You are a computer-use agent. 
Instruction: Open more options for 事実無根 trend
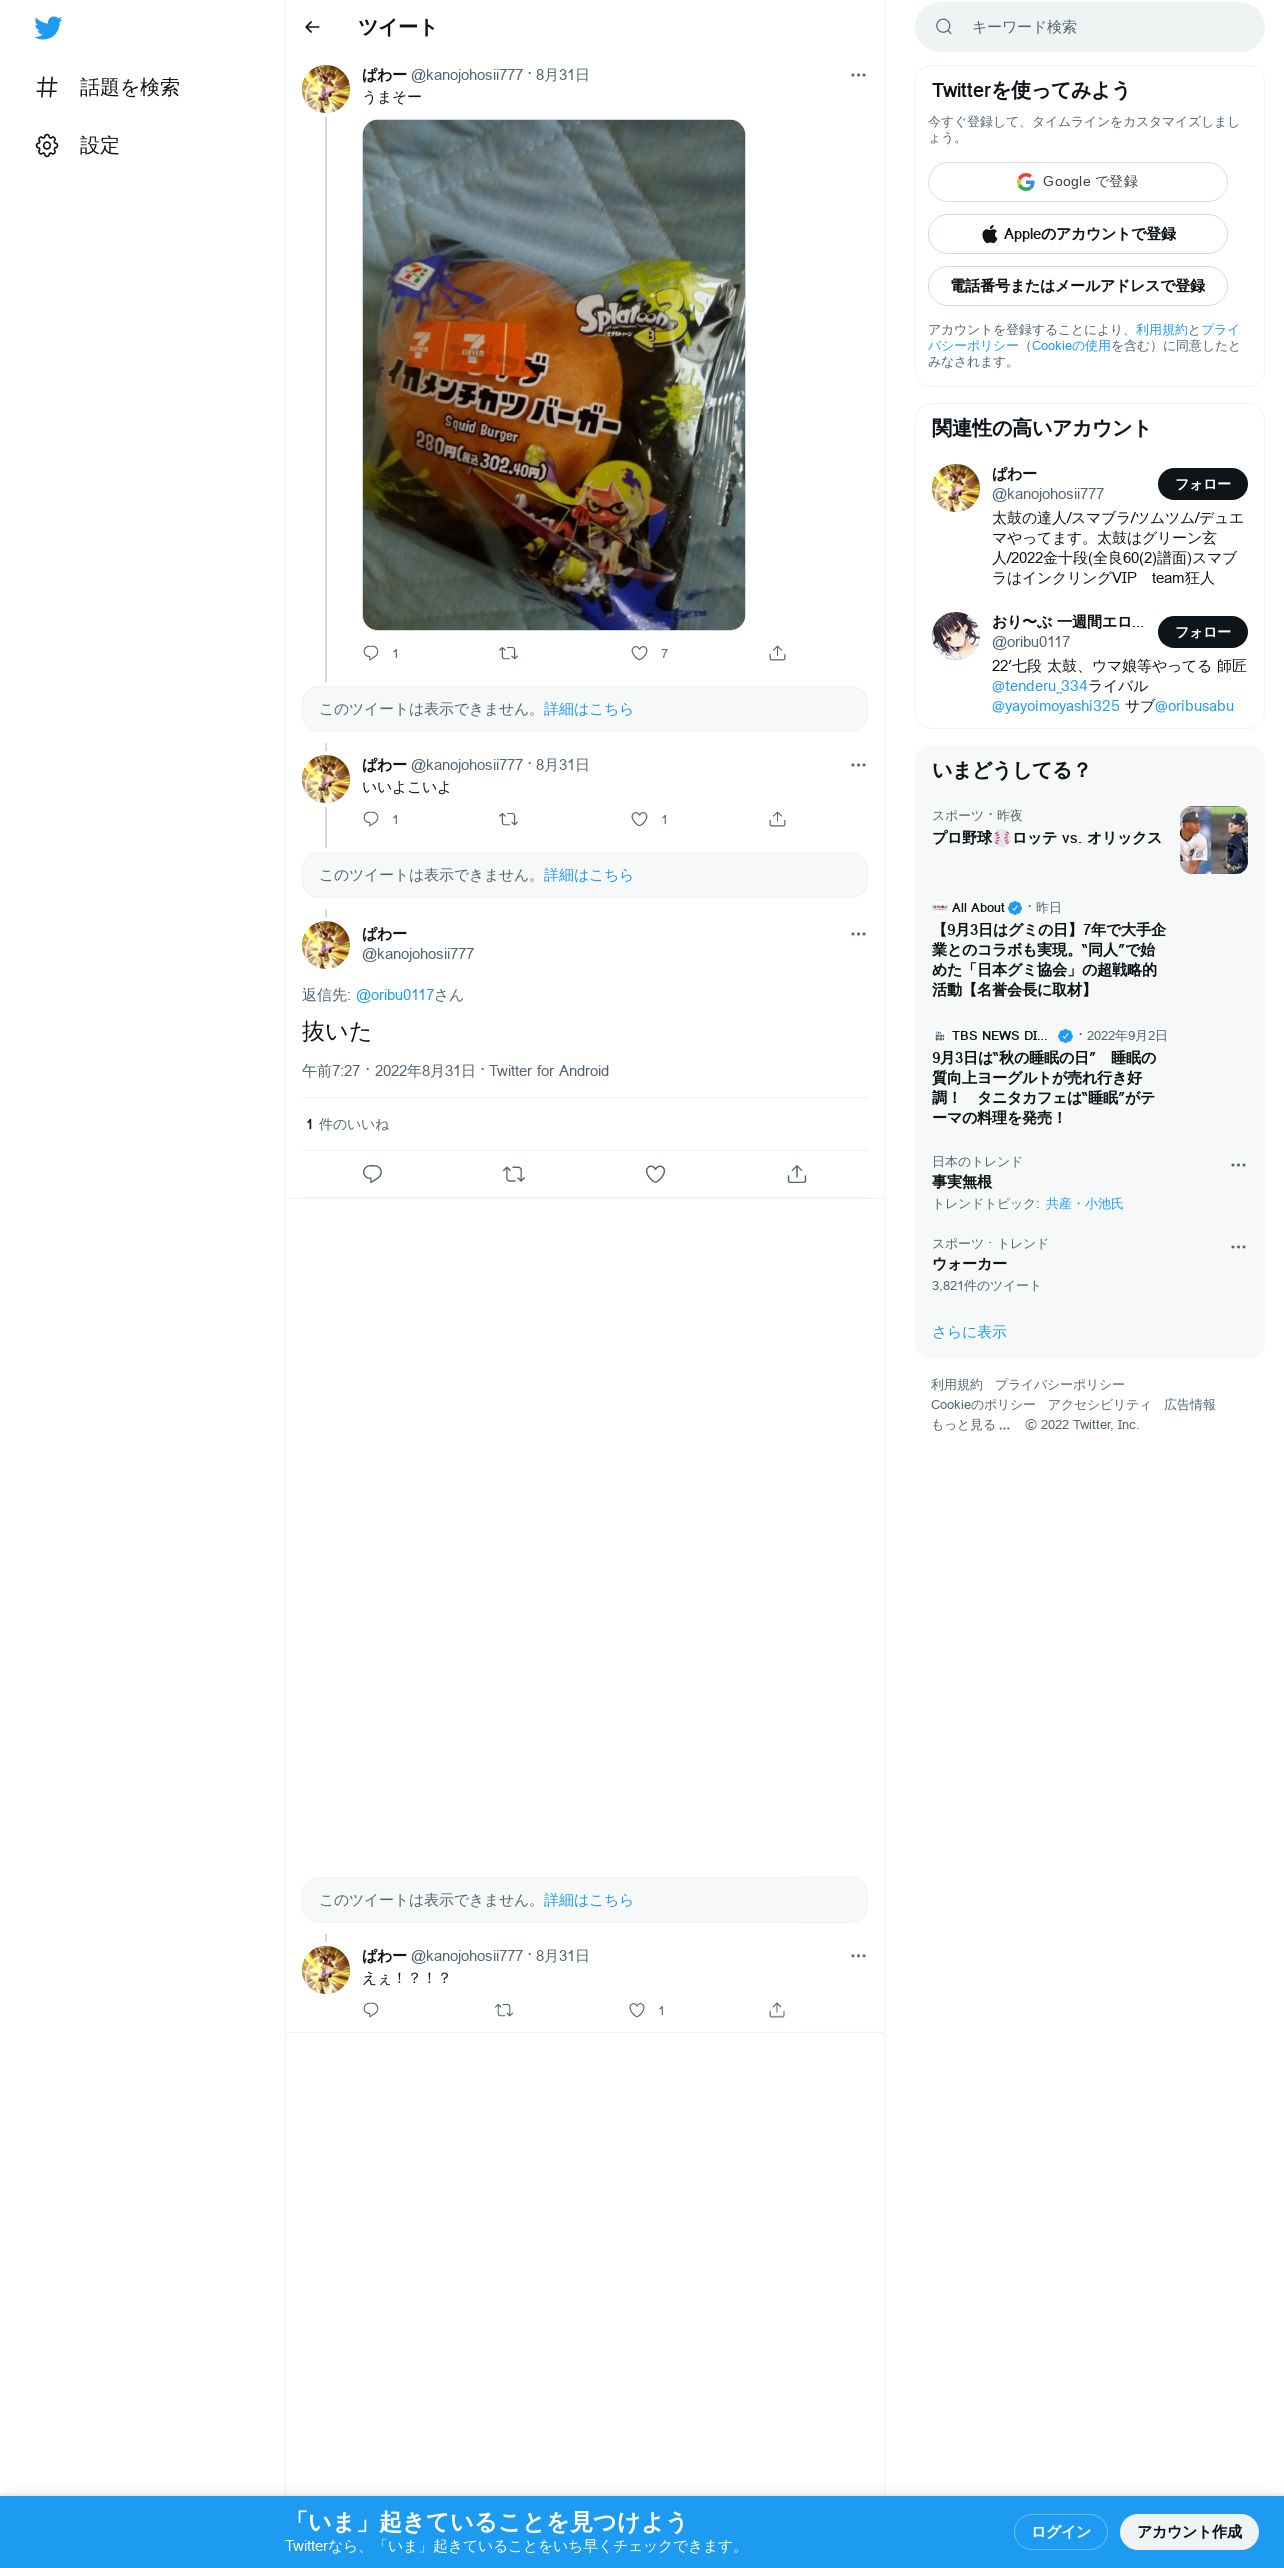pos(1238,1165)
